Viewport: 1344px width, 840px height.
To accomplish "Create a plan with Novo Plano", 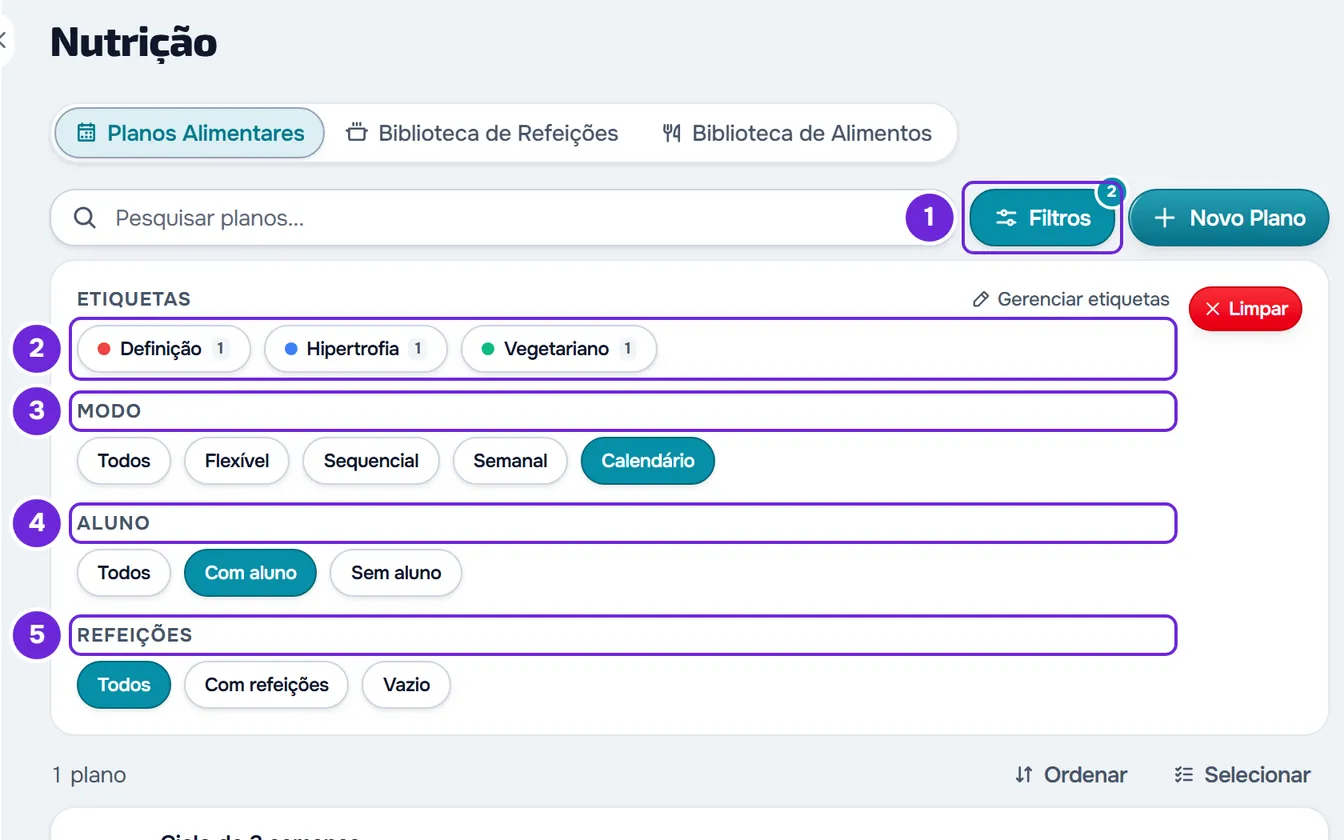I will [1229, 218].
